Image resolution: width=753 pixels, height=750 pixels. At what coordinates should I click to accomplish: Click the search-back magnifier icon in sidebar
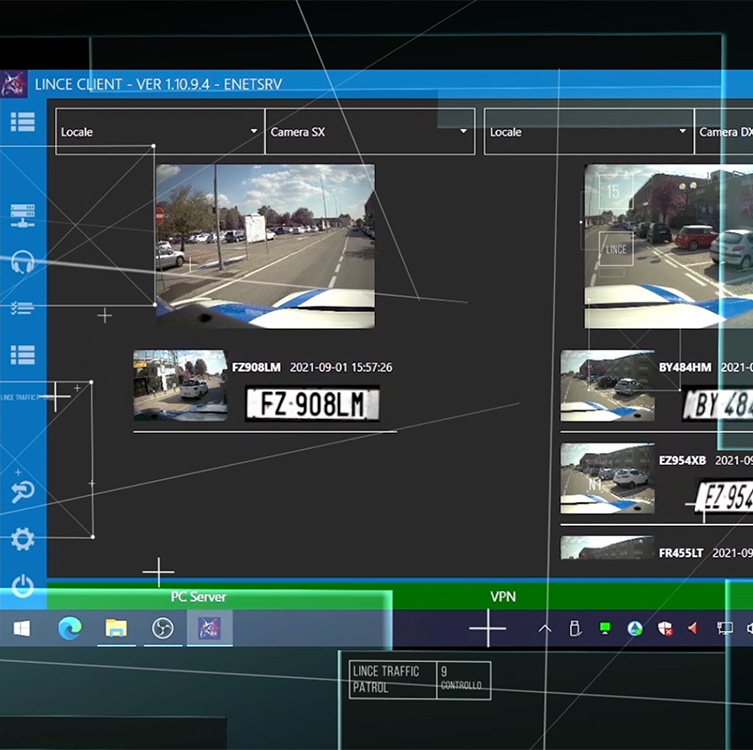[23, 492]
